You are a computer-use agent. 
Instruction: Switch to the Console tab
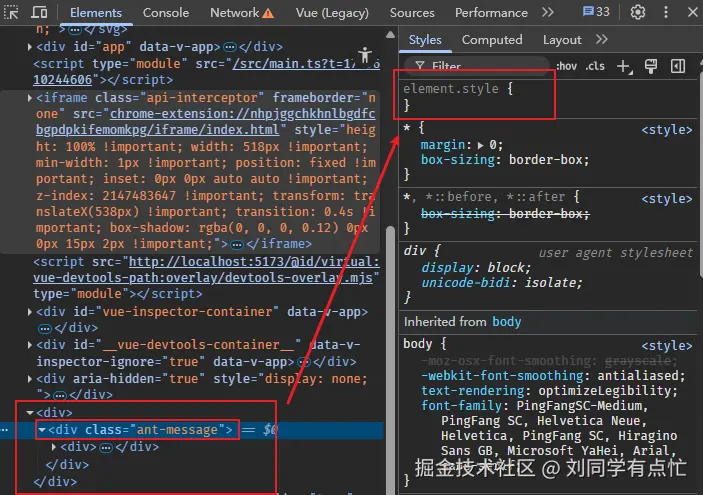click(165, 13)
